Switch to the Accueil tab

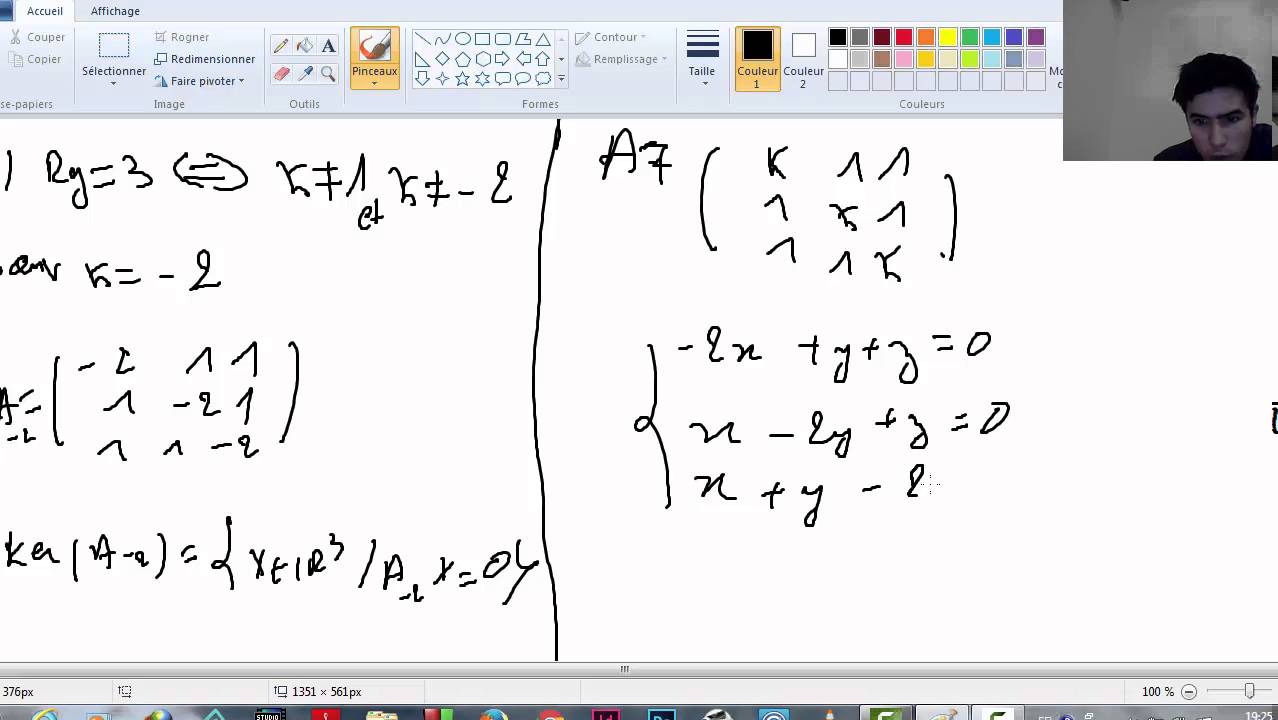[x=45, y=11]
